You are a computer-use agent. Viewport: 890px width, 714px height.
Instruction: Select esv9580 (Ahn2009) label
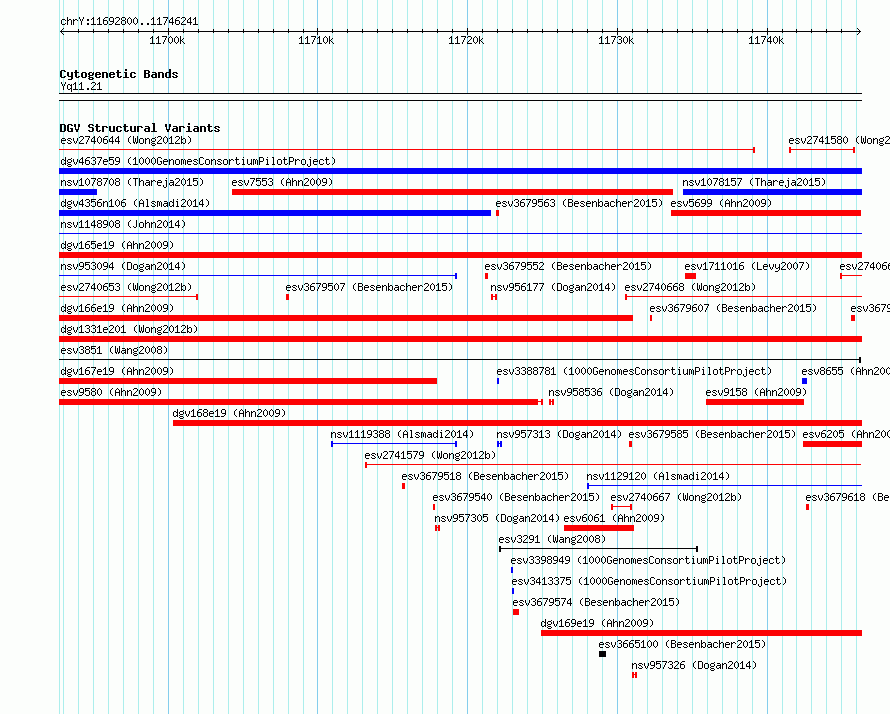(111, 392)
